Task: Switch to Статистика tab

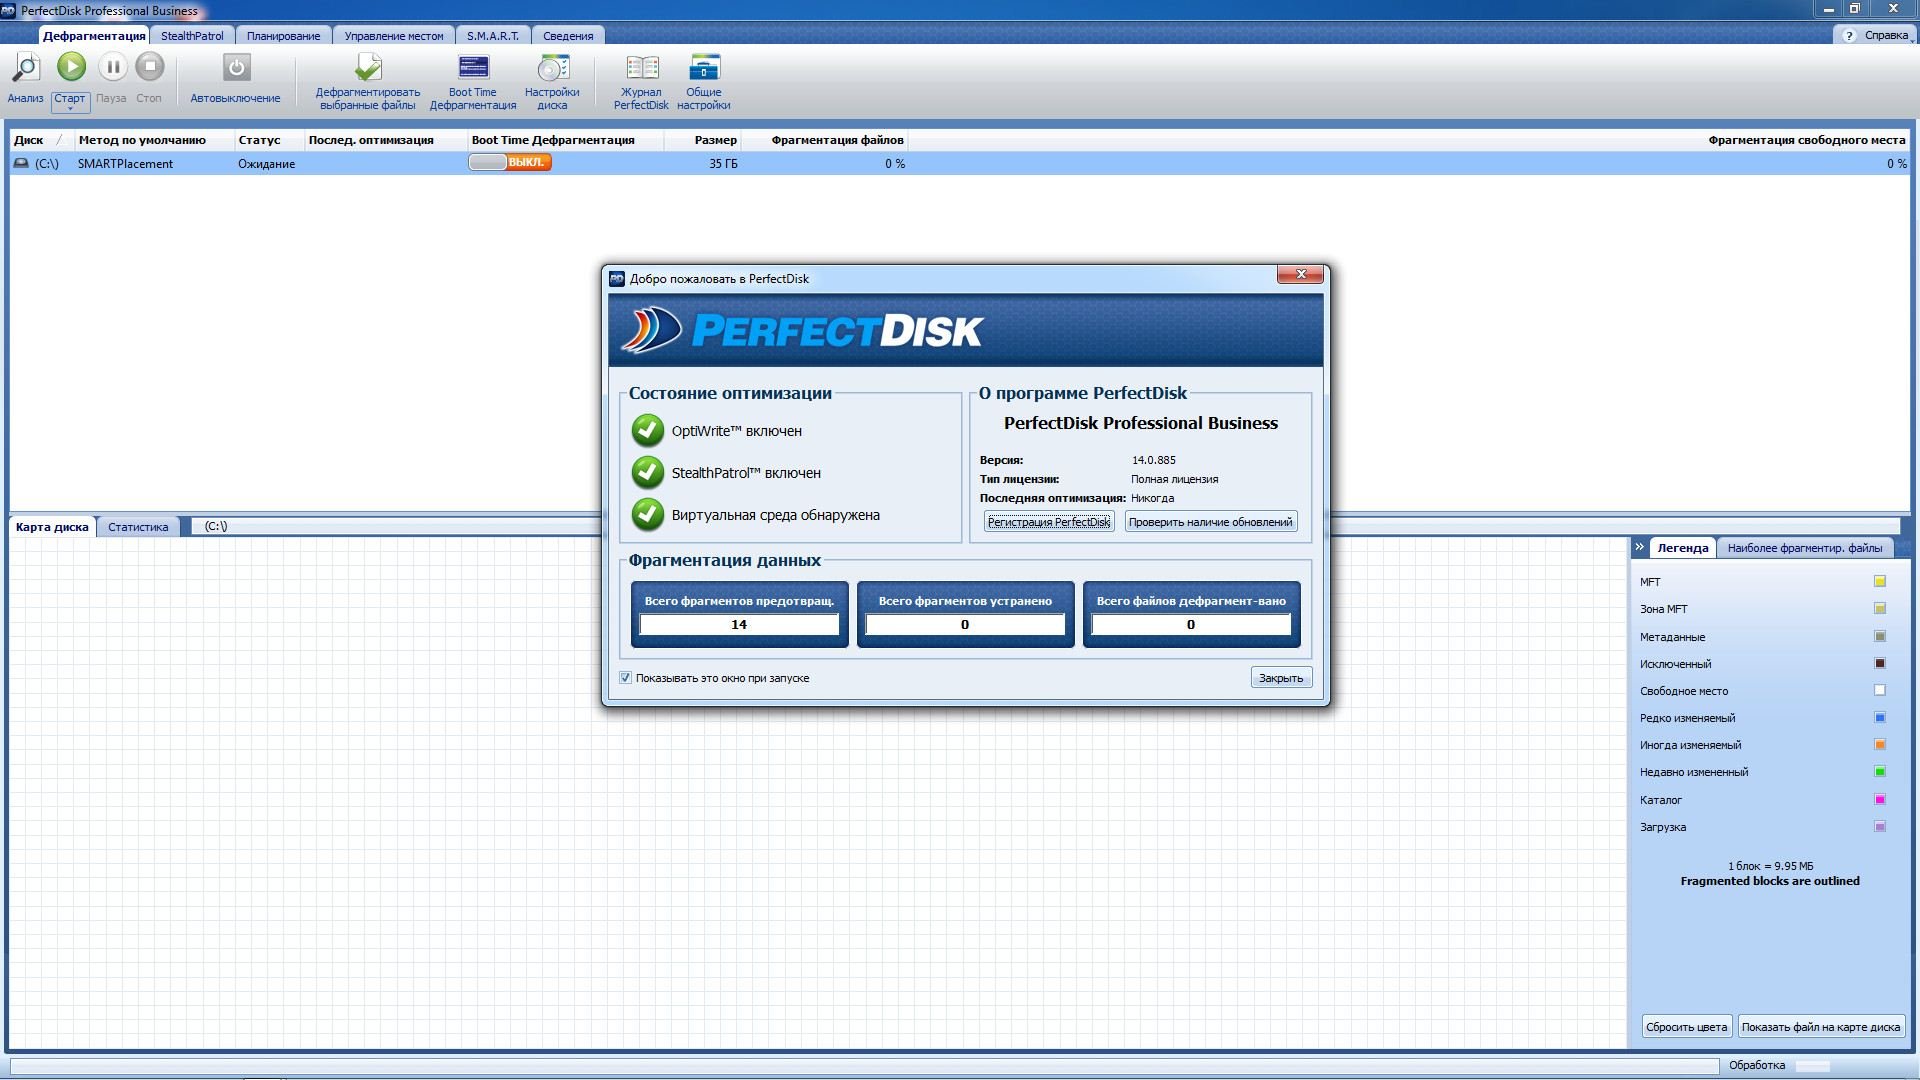Action: [x=138, y=527]
